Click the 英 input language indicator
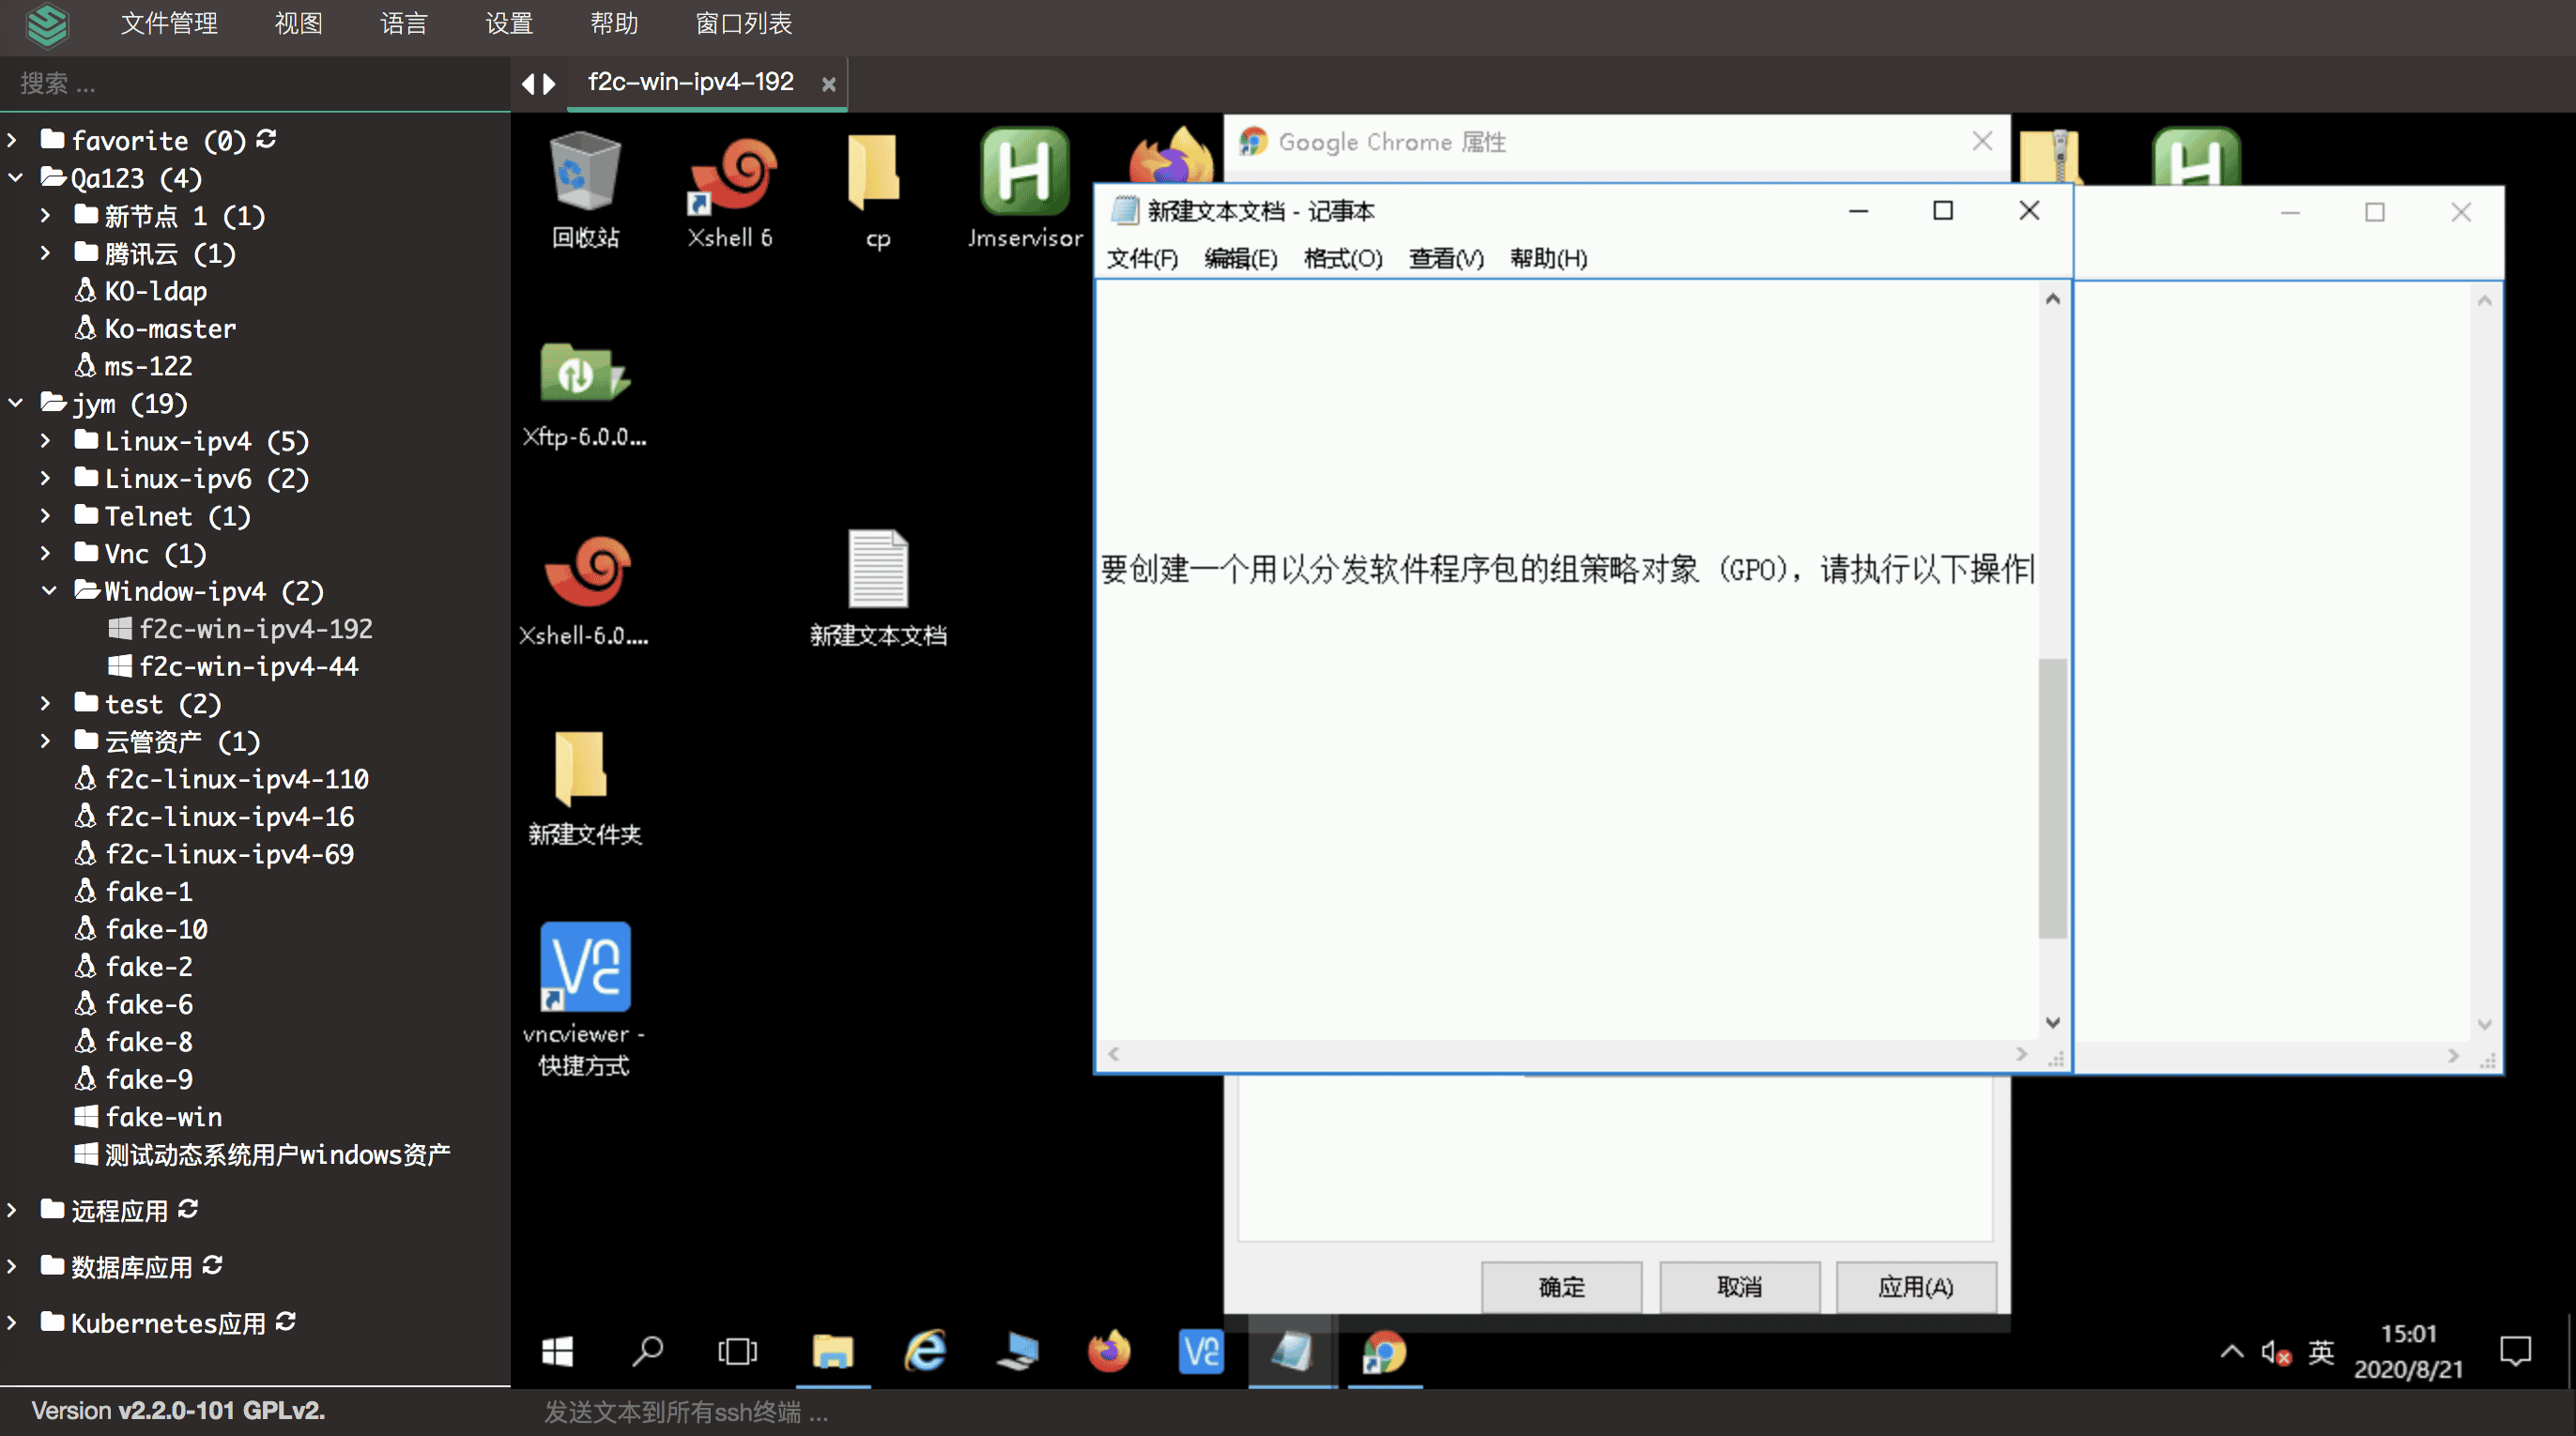This screenshot has height=1436, width=2576. click(2321, 1352)
